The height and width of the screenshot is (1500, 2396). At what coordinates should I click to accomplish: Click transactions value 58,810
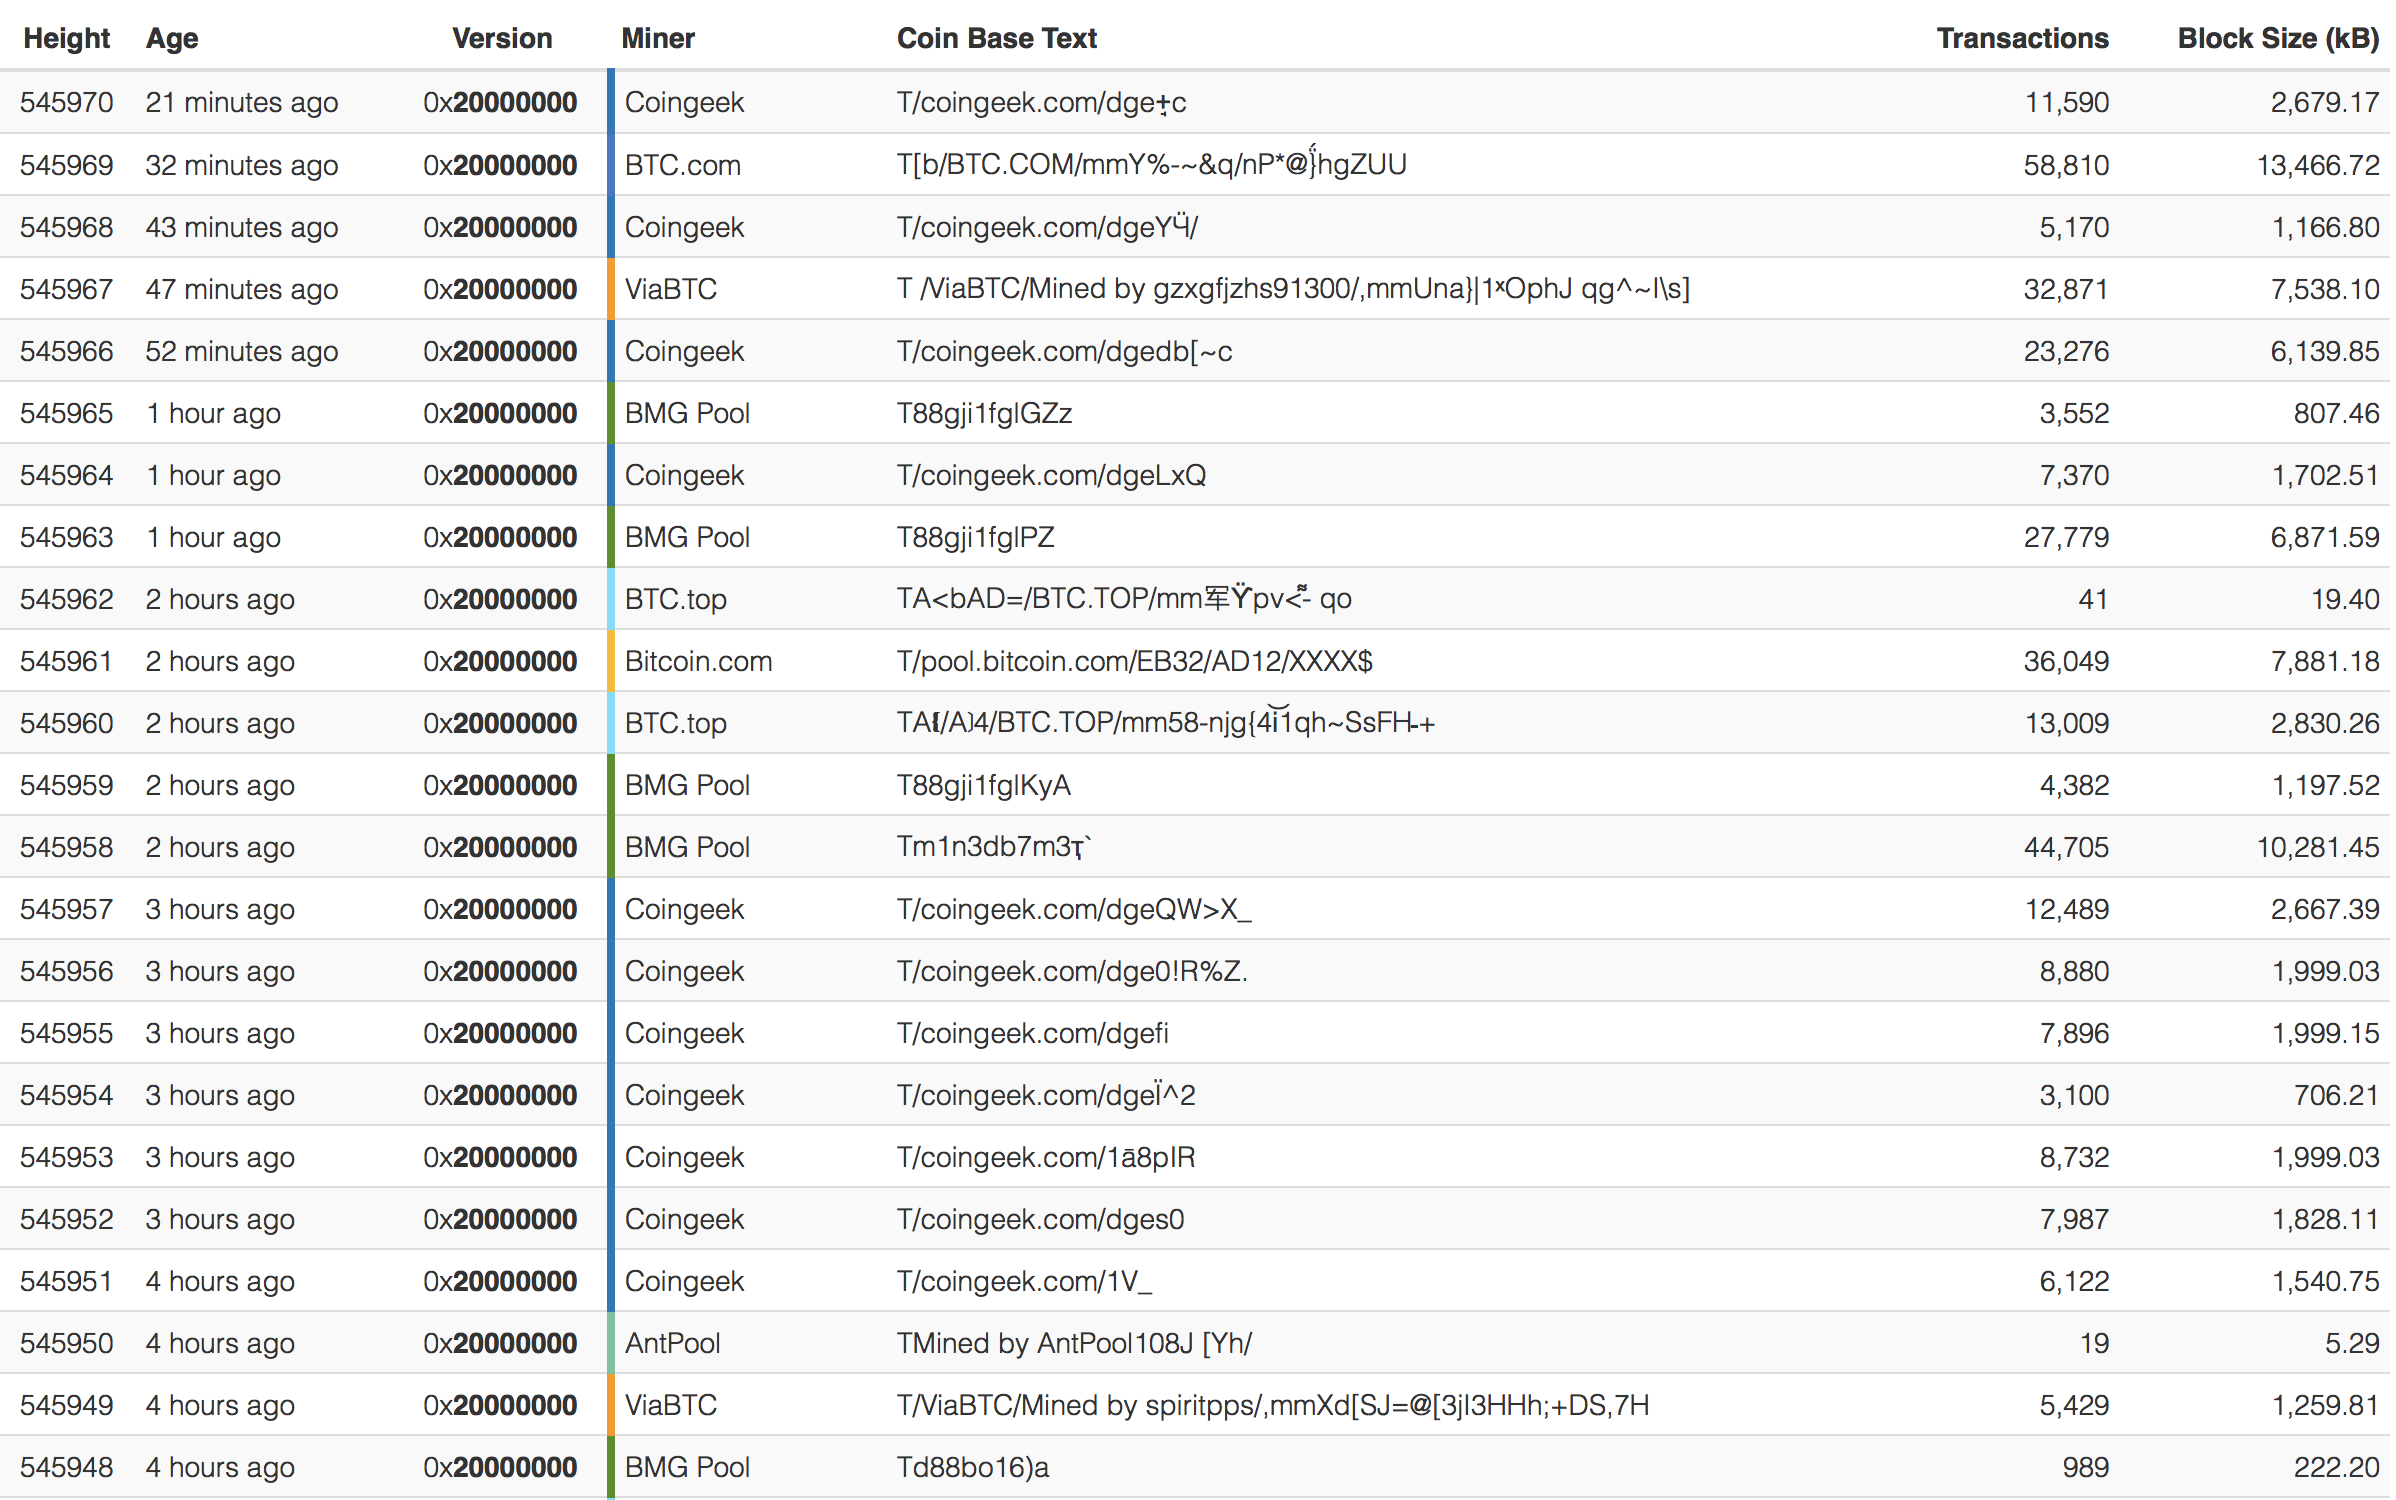point(2066,165)
